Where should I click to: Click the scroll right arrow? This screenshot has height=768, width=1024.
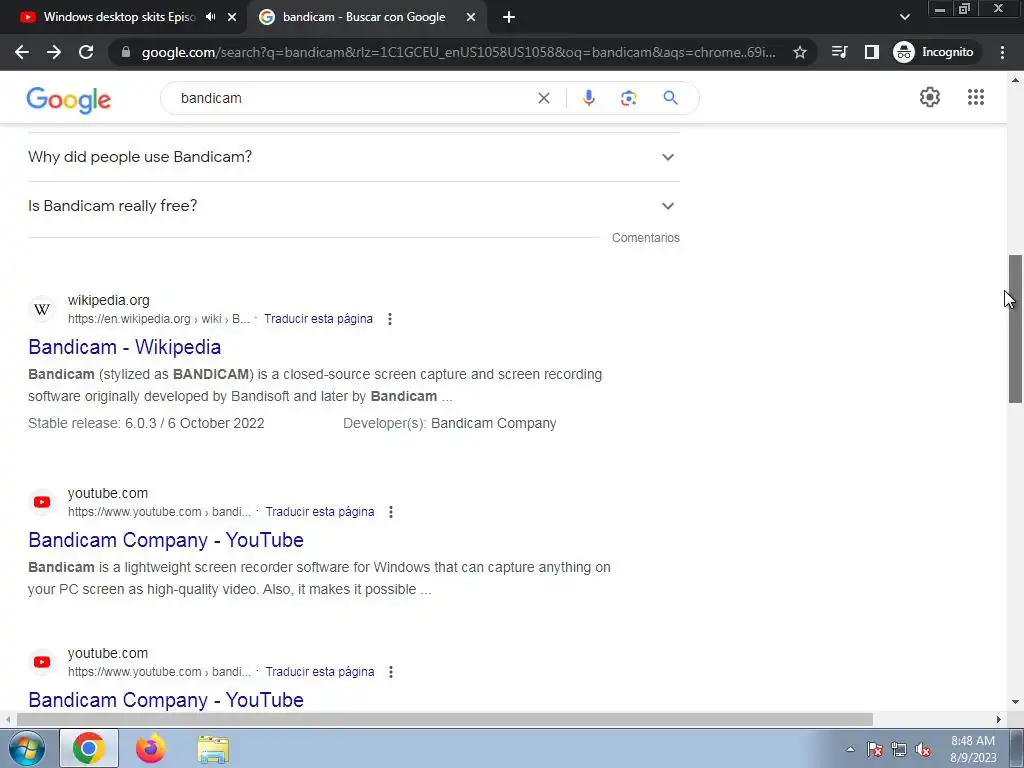click(x=999, y=720)
